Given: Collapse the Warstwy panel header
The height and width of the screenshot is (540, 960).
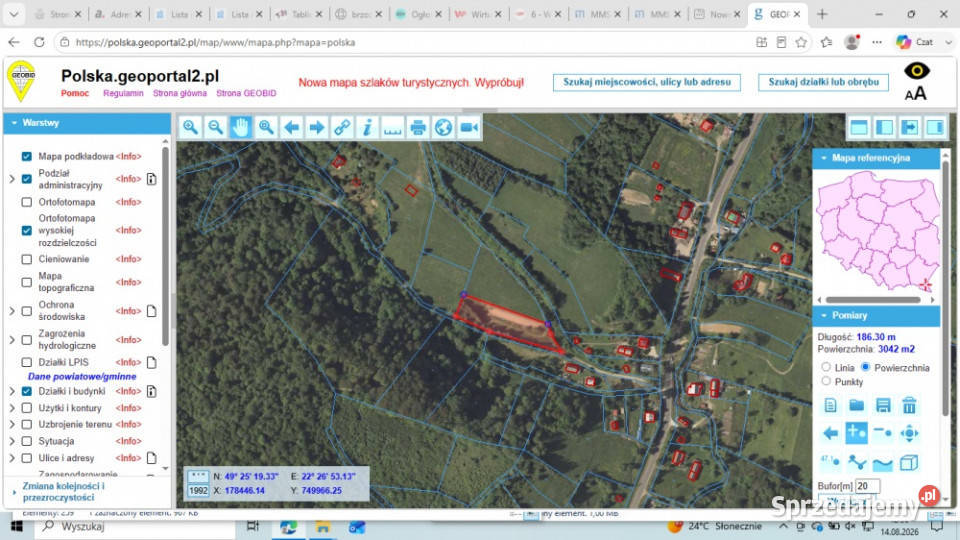Looking at the screenshot, I should point(87,123).
